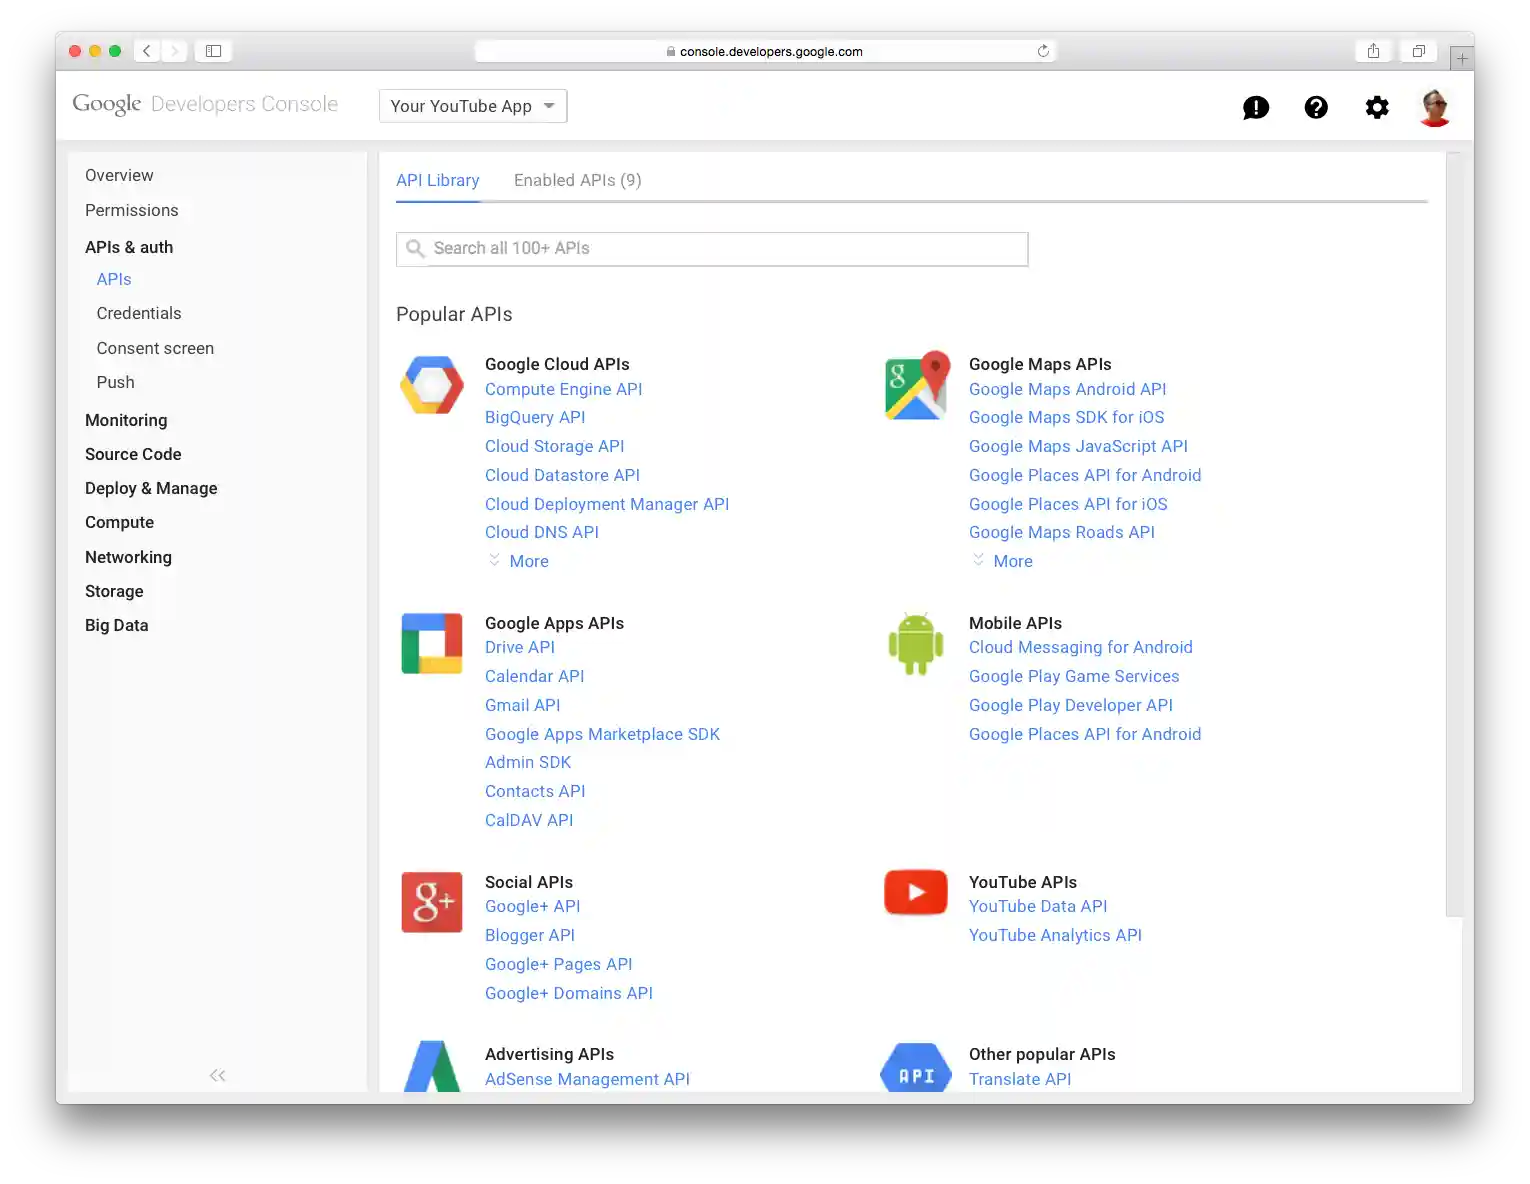The width and height of the screenshot is (1530, 1184).
Task: Click the YouTube play logo icon
Action: pyautogui.click(x=916, y=892)
